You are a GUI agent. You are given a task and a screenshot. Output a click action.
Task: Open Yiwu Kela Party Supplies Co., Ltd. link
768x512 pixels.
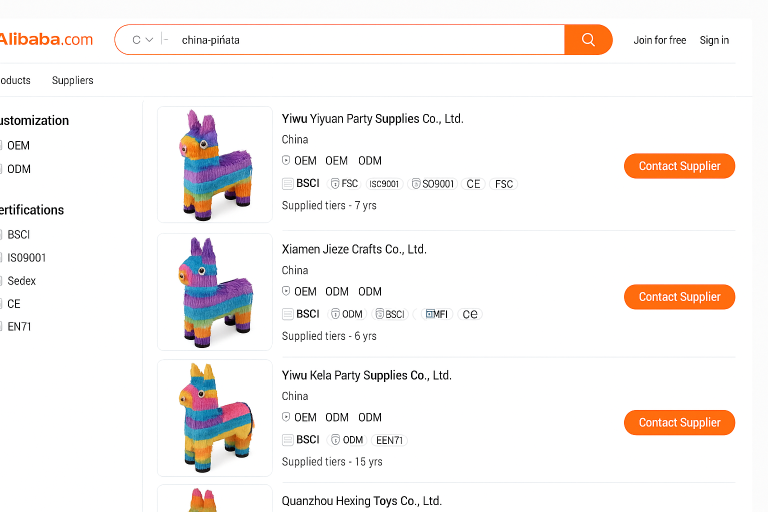pos(366,375)
